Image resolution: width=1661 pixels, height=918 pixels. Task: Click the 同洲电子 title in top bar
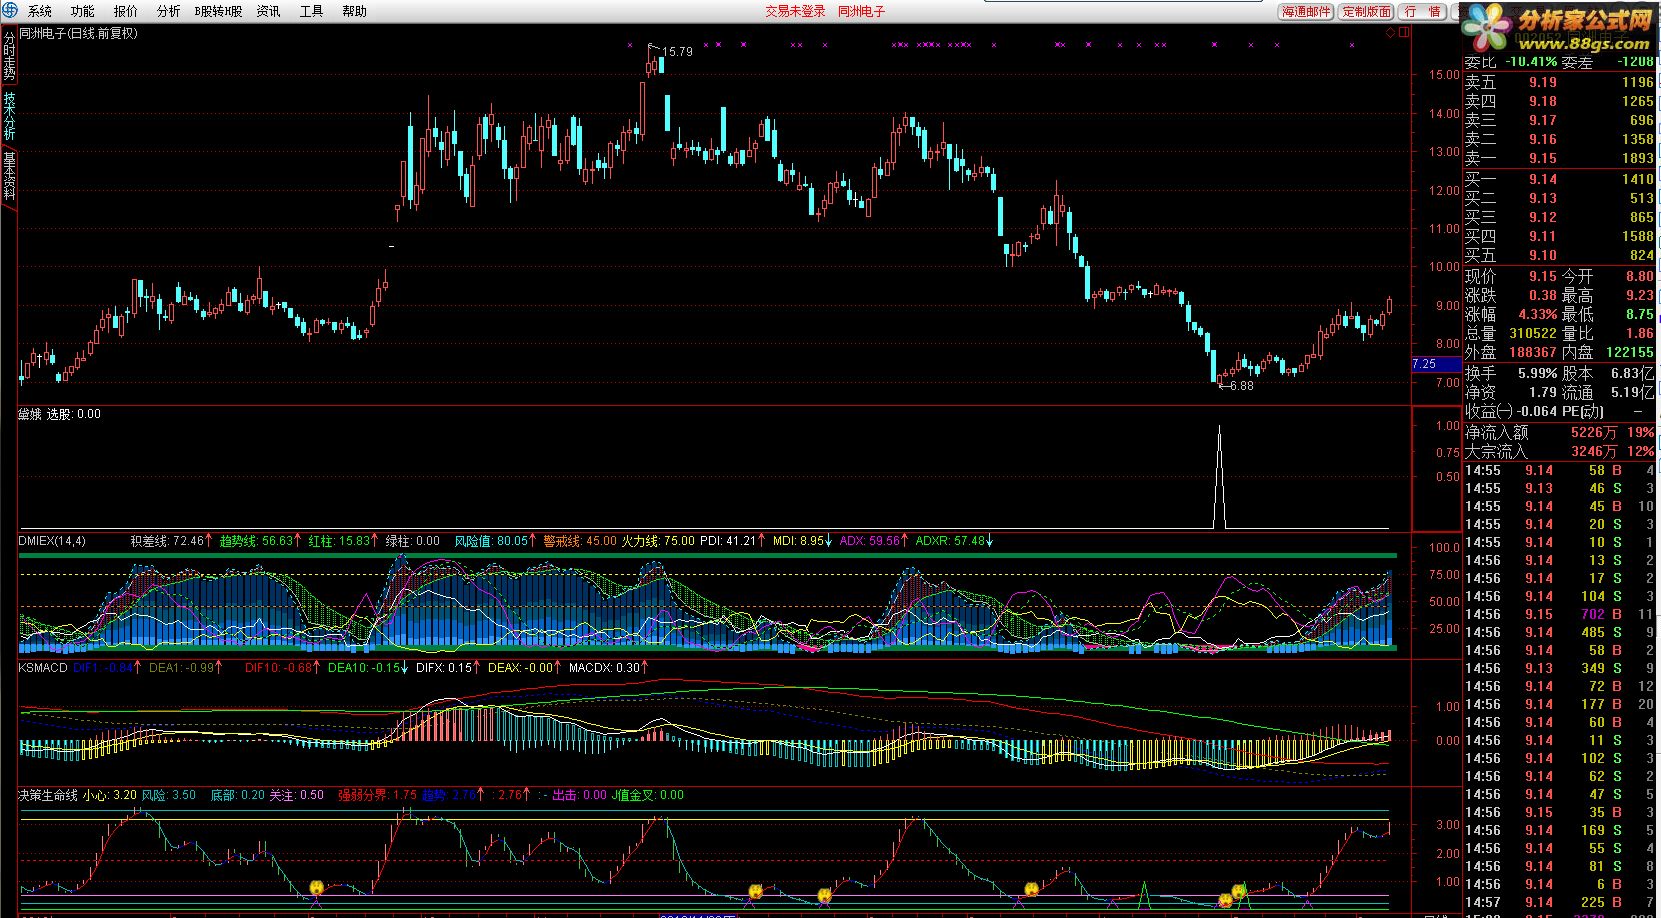coord(861,11)
